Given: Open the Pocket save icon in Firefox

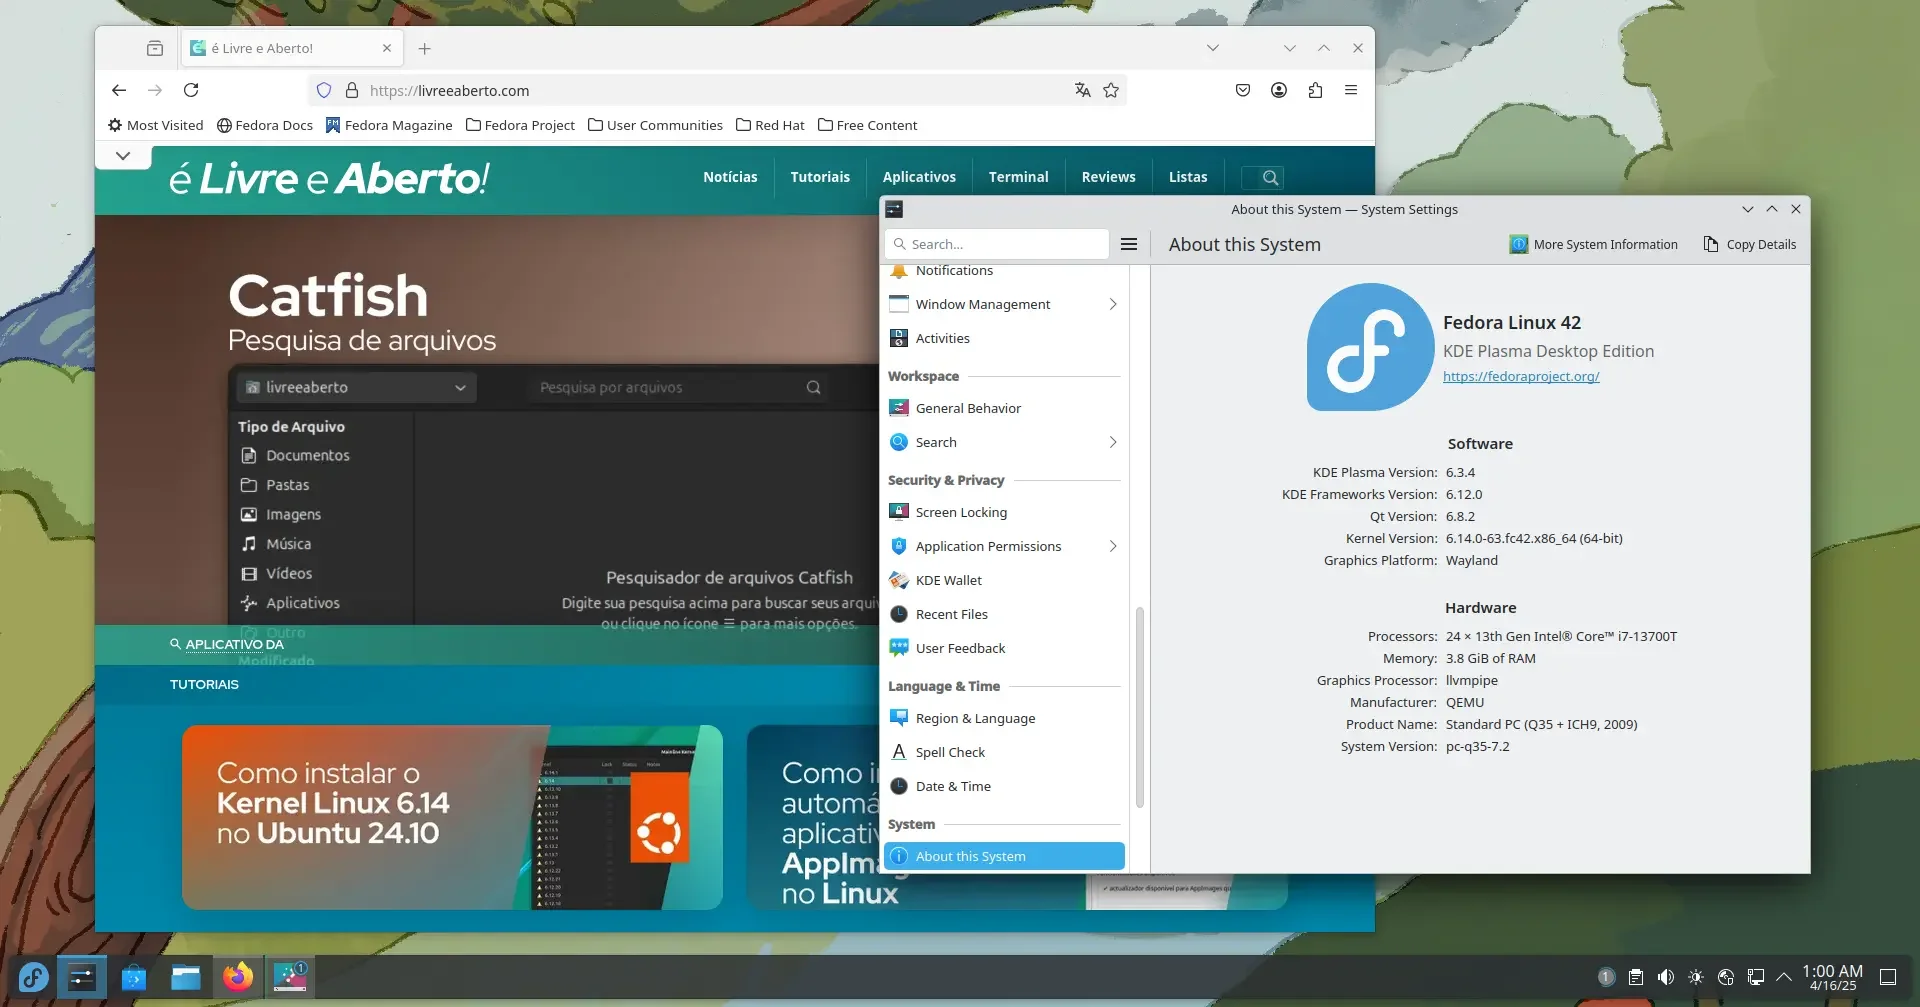Looking at the screenshot, I should 1243,90.
